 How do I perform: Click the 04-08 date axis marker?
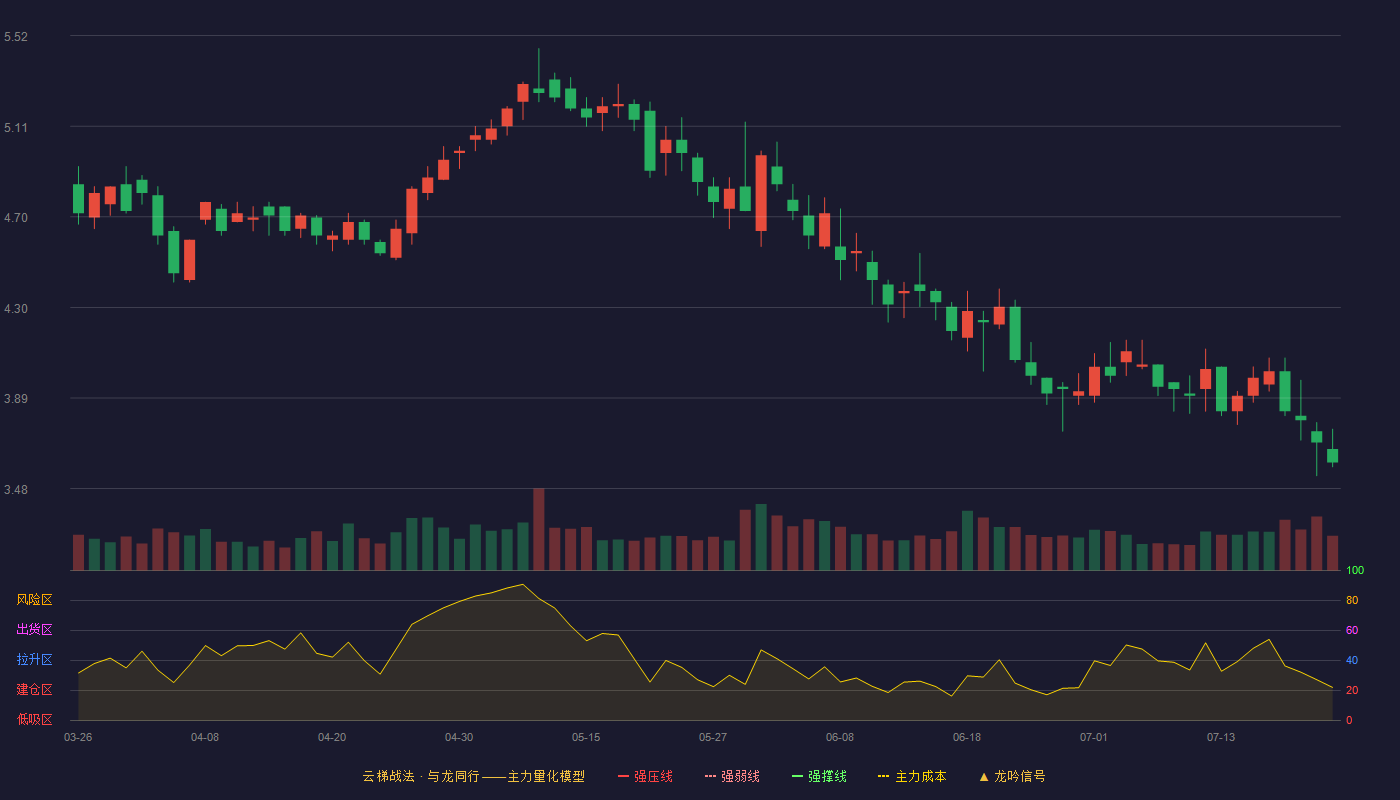pyautogui.click(x=205, y=738)
